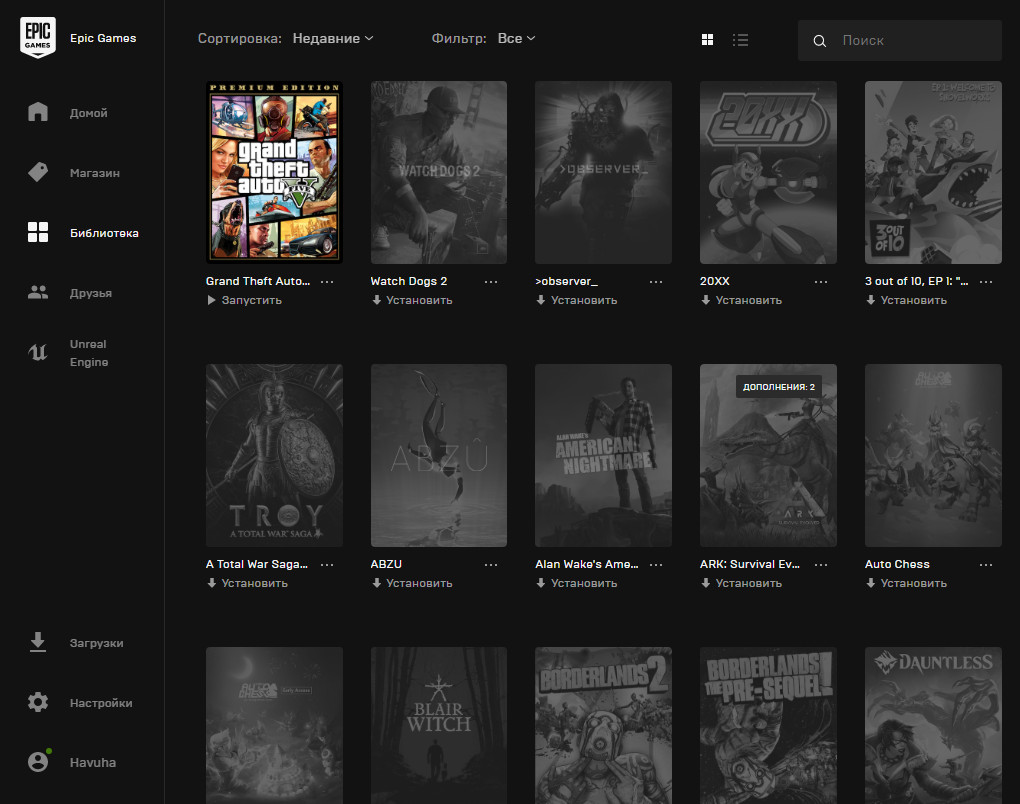The width and height of the screenshot is (1020, 804).
Task: Switch library to grid view
Action: pyautogui.click(x=708, y=40)
